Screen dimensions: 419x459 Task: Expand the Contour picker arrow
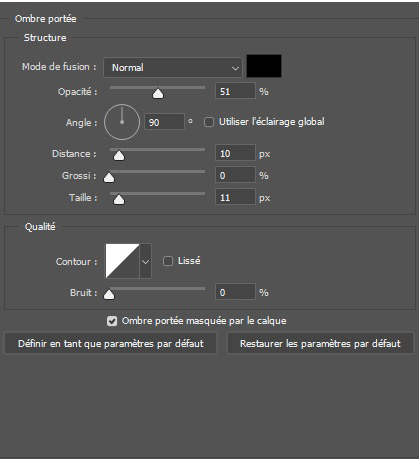coord(145,261)
